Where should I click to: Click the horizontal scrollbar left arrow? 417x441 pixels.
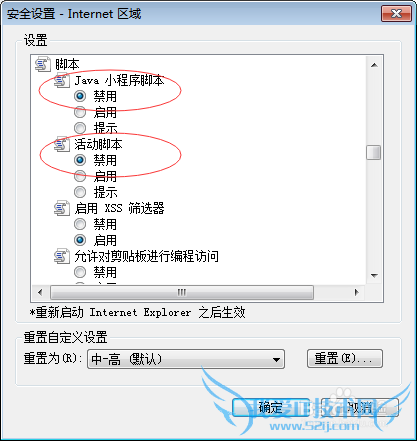(40, 293)
